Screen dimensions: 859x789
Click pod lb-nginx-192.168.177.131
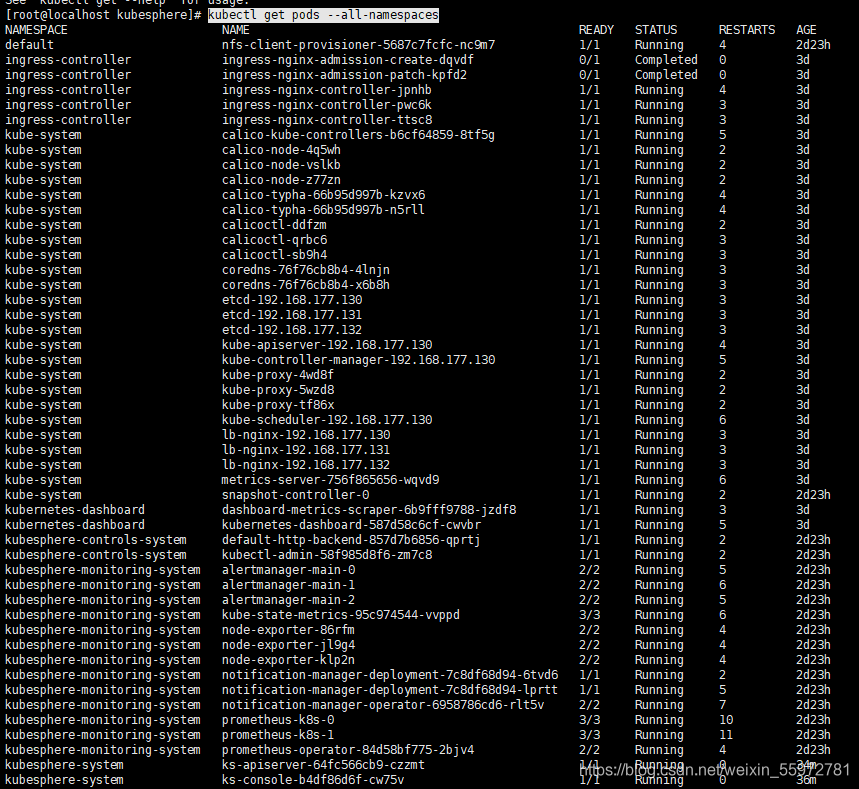(x=306, y=450)
